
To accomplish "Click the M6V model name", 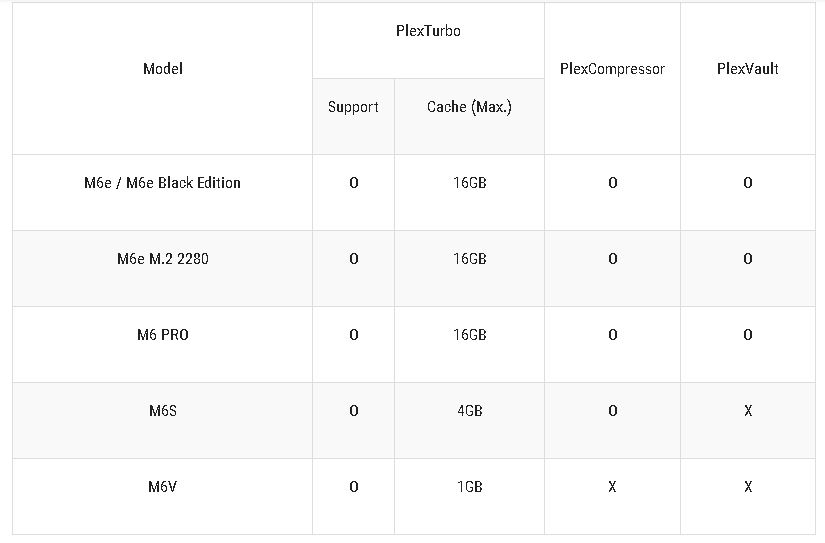I will point(162,487).
